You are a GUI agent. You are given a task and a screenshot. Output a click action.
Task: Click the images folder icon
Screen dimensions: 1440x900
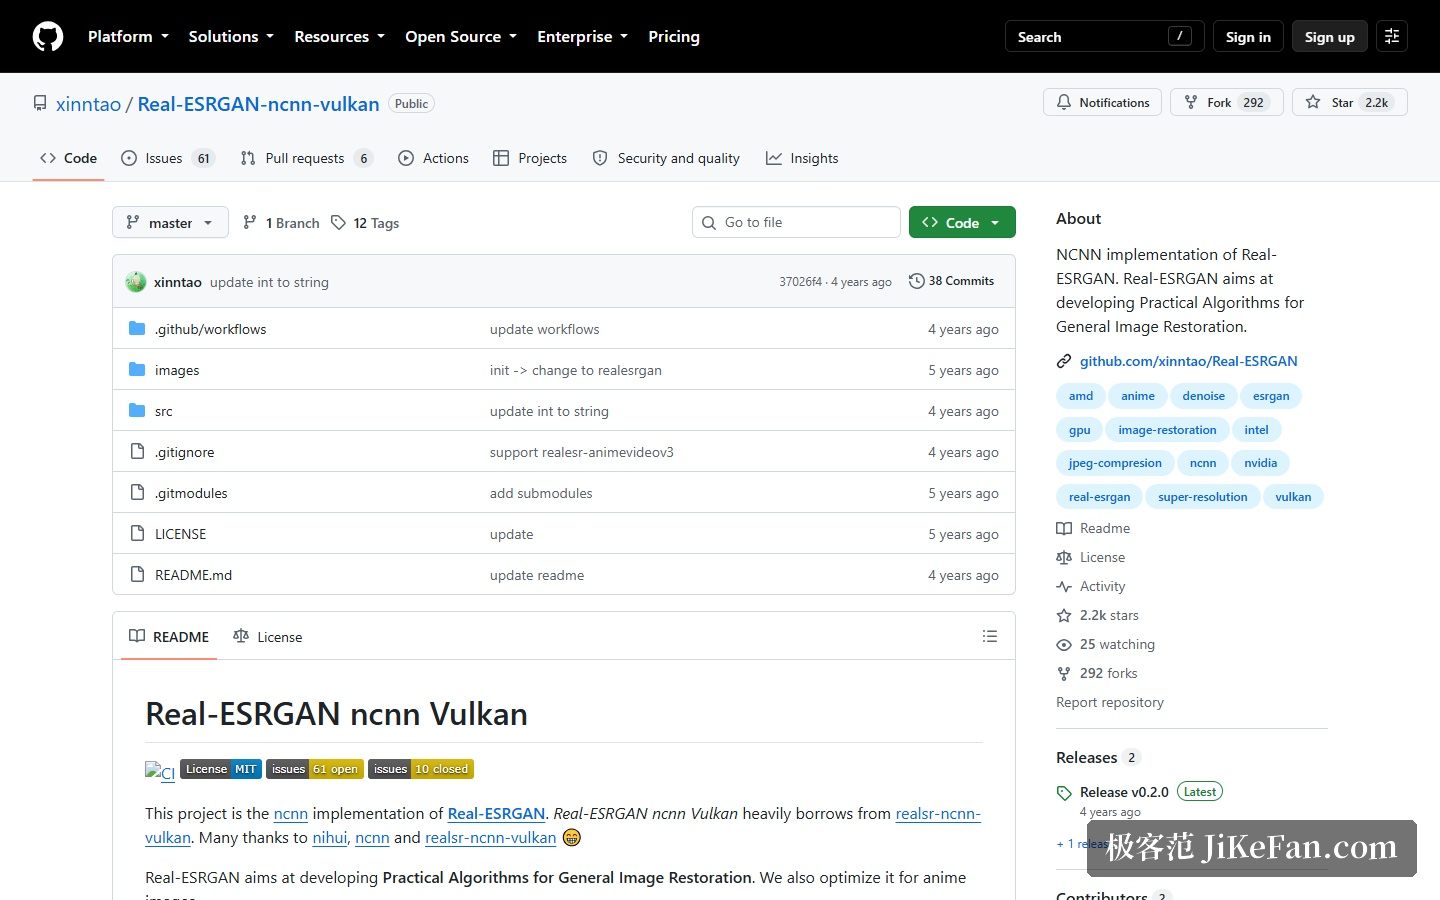point(137,370)
